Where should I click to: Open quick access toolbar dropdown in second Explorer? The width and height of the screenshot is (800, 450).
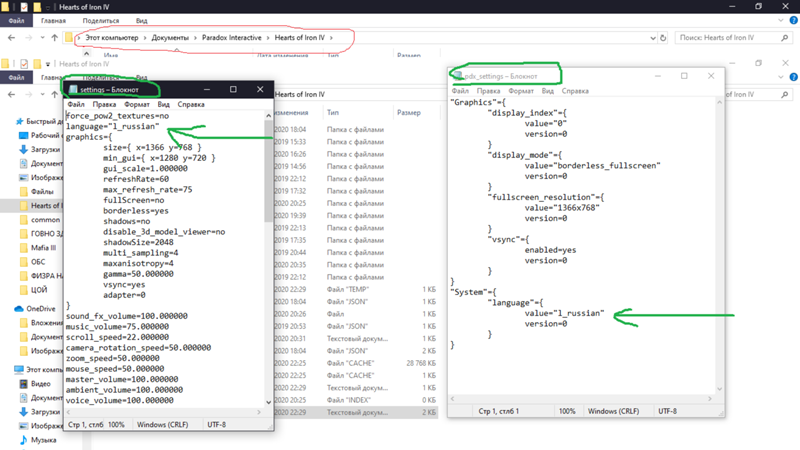point(48,64)
